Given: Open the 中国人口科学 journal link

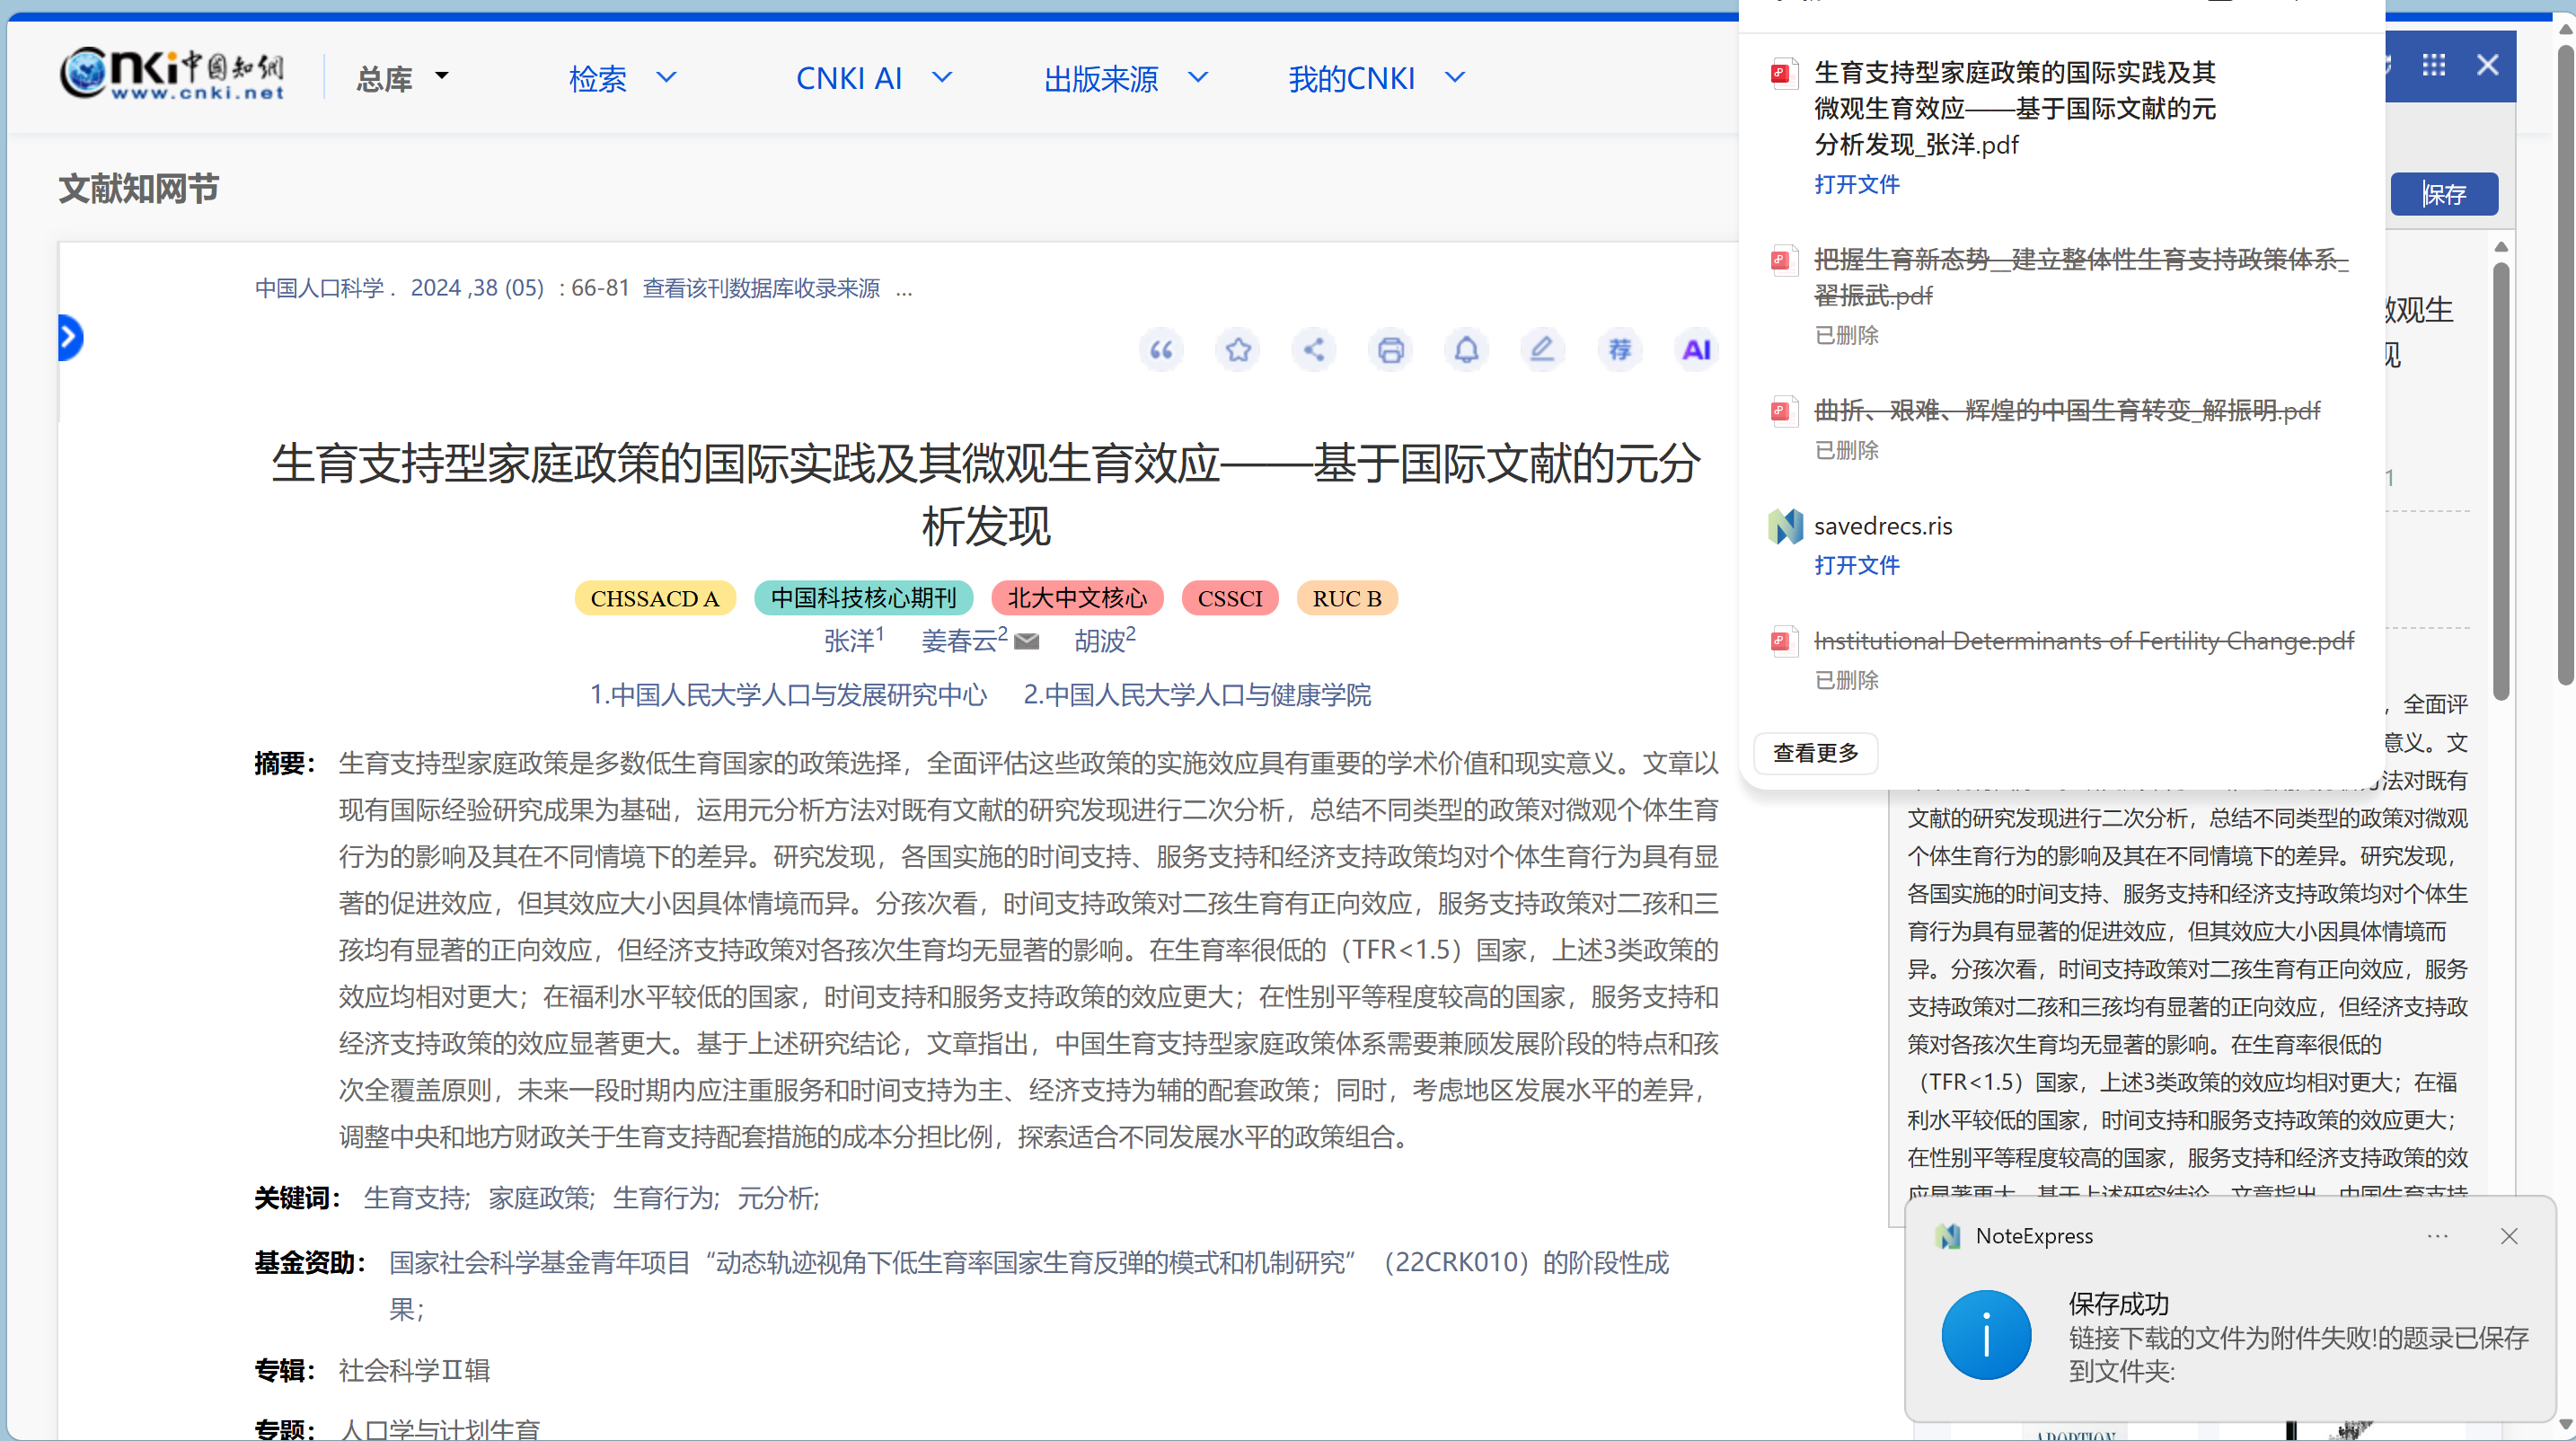Looking at the screenshot, I should pos(320,288).
